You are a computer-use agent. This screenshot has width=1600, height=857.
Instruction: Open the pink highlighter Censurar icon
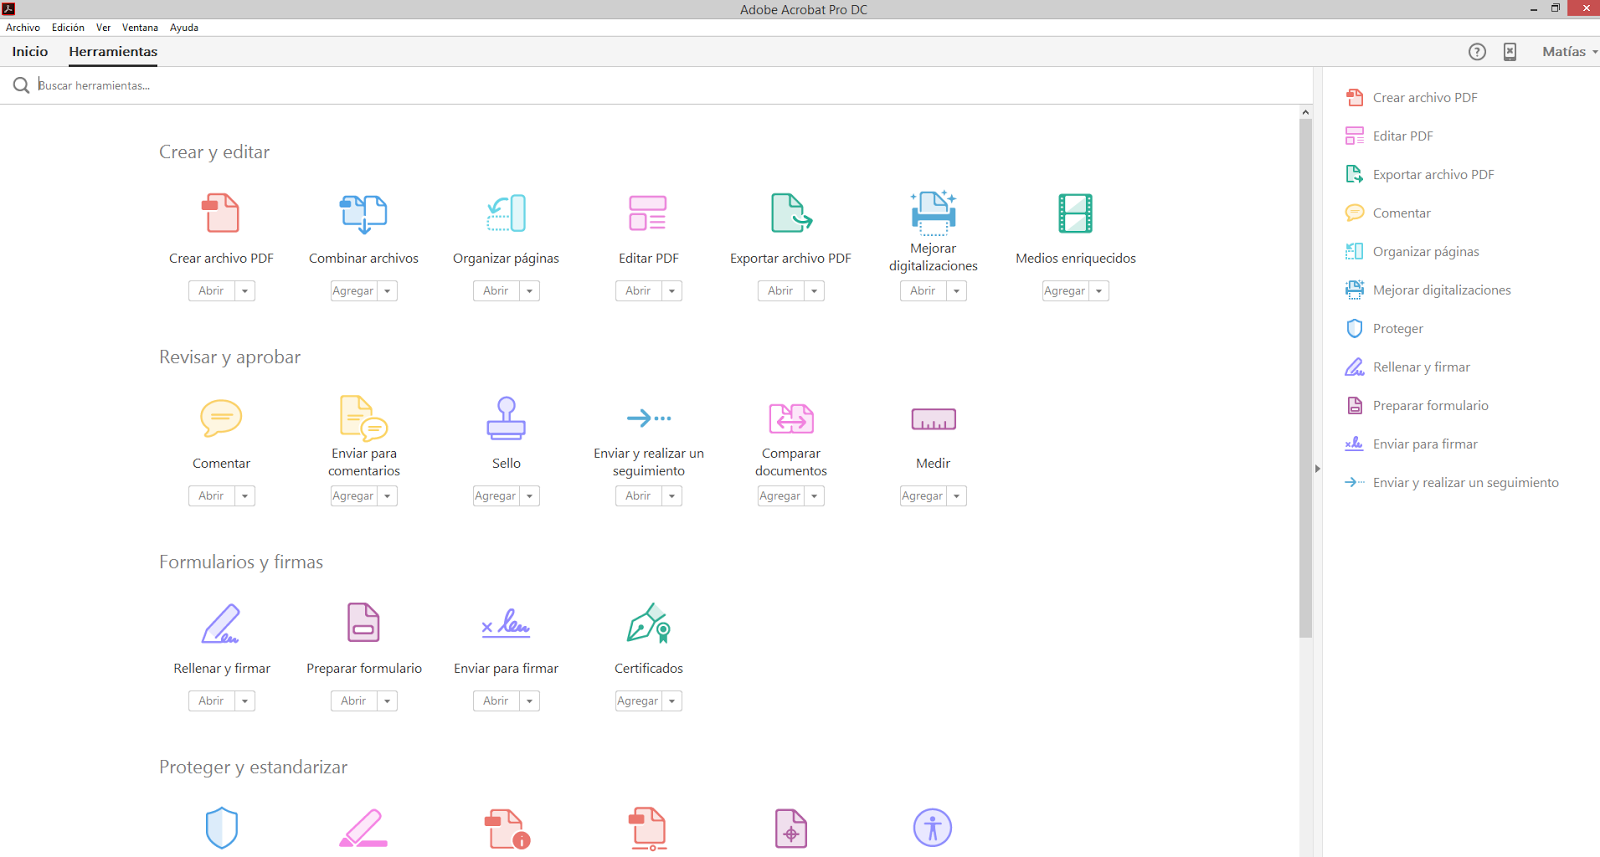(x=364, y=828)
